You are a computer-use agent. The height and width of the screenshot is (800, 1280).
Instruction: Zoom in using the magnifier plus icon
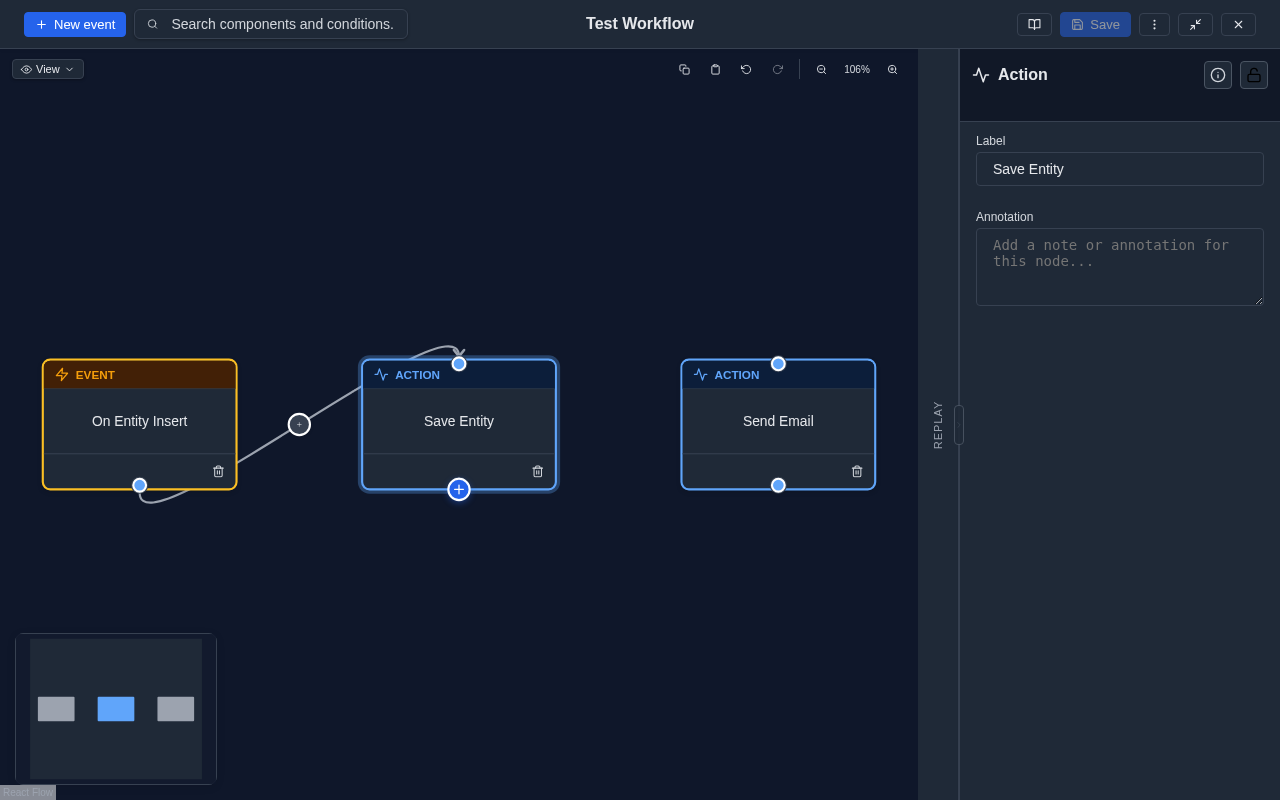892,69
